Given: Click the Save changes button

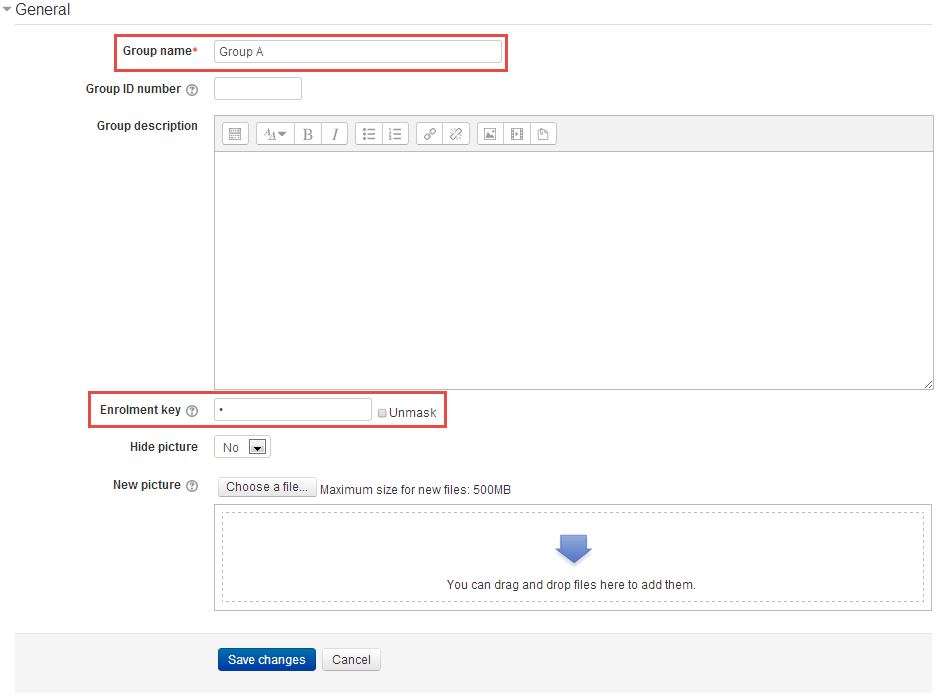Looking at the screenshot, I should (x=267, y=660).
